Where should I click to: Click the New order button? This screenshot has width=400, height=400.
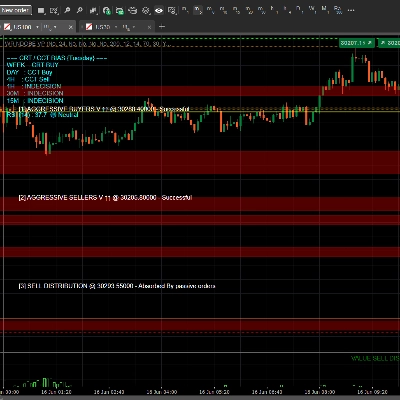[16, 10]
